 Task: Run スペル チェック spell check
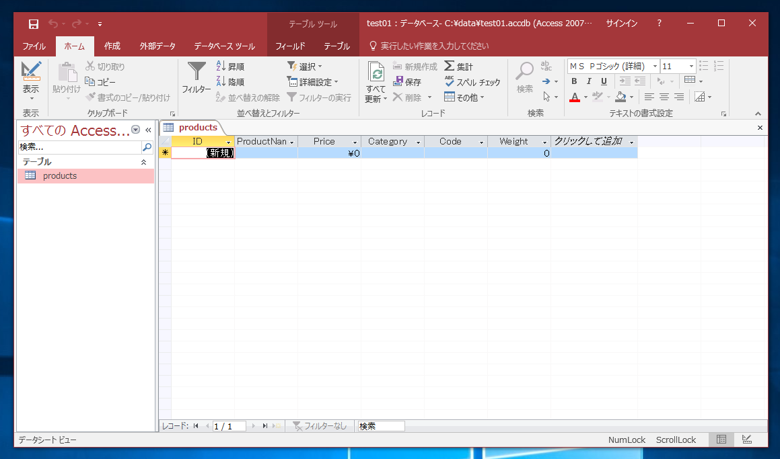click(x=473, y=82)
